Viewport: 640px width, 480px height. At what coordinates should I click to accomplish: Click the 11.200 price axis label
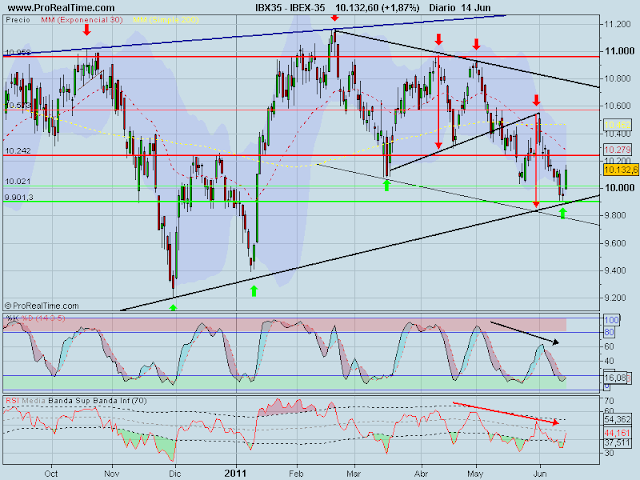(618, 24)
